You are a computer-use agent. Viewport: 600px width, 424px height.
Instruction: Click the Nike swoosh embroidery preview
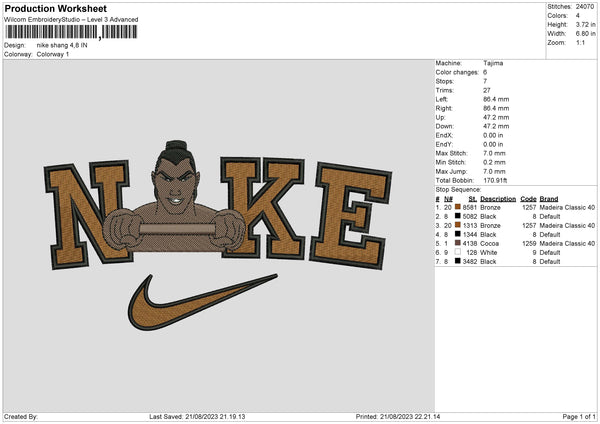tap(203, 302)
